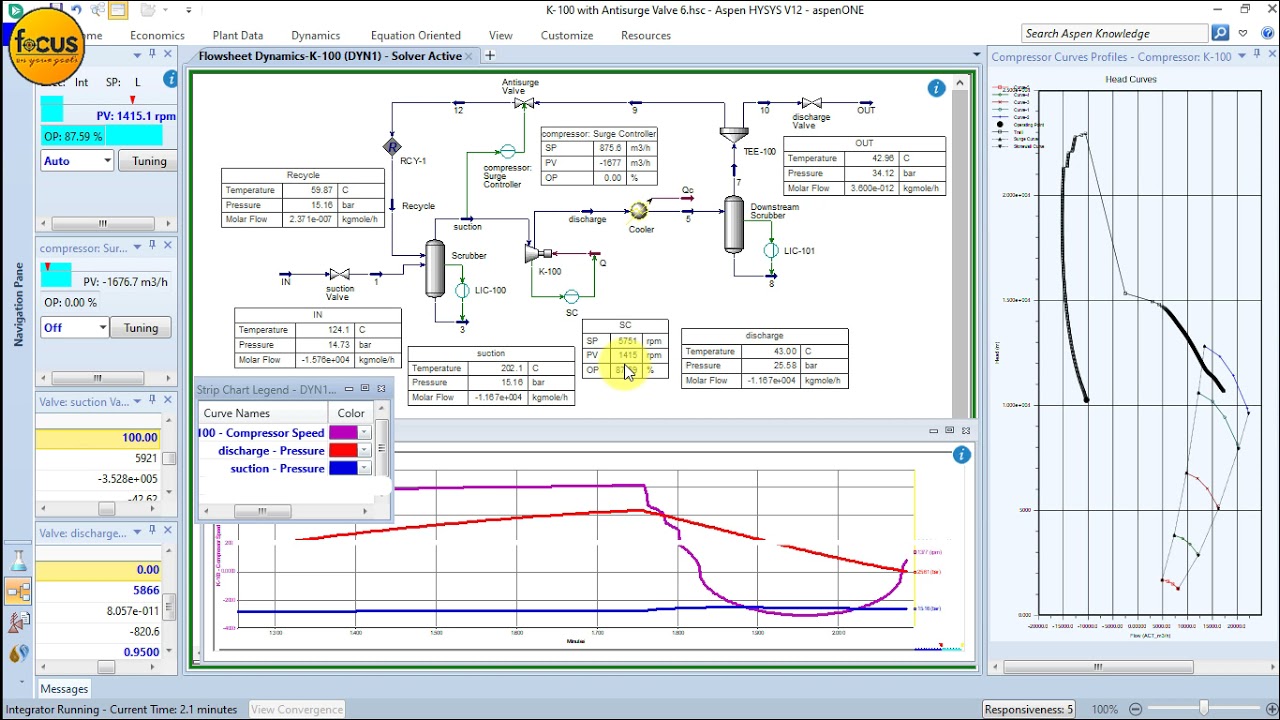Viewport: 1280px width, 720px height.
Task: Open discharge Pressure curve color dropdown
Action: [x=364, y=451]
